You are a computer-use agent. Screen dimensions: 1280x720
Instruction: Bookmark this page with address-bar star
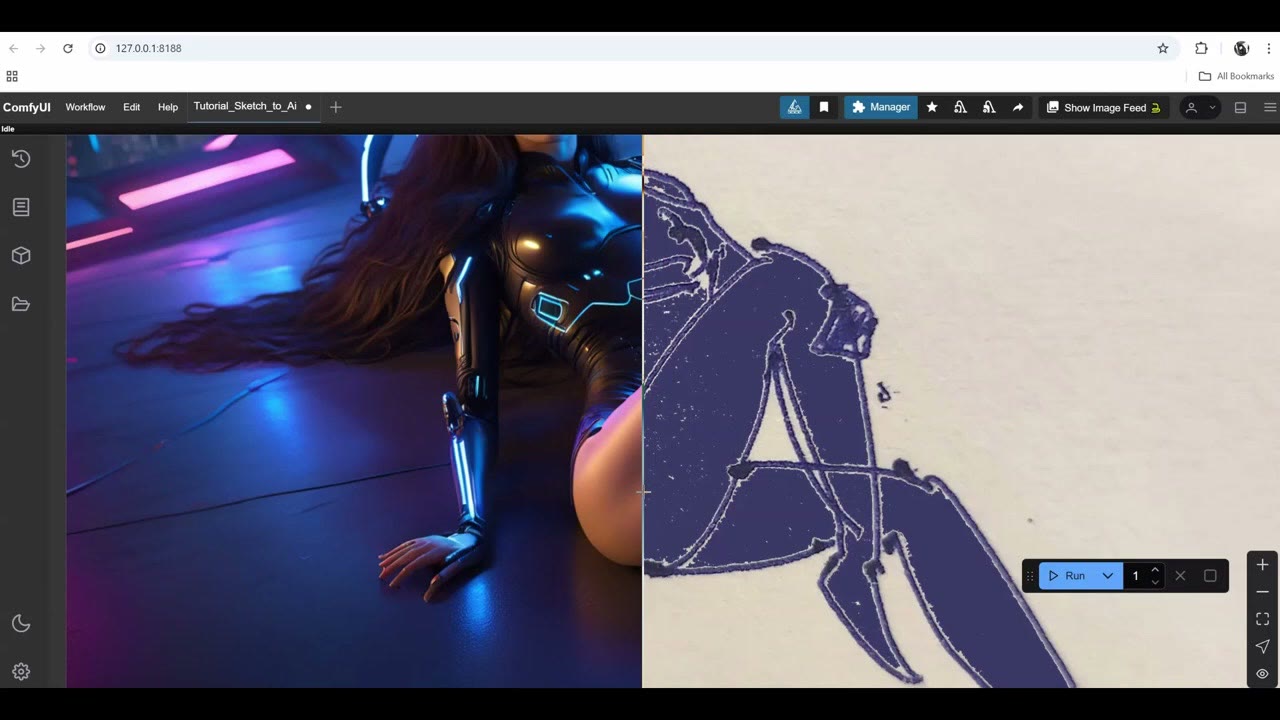coord(1163,48)
